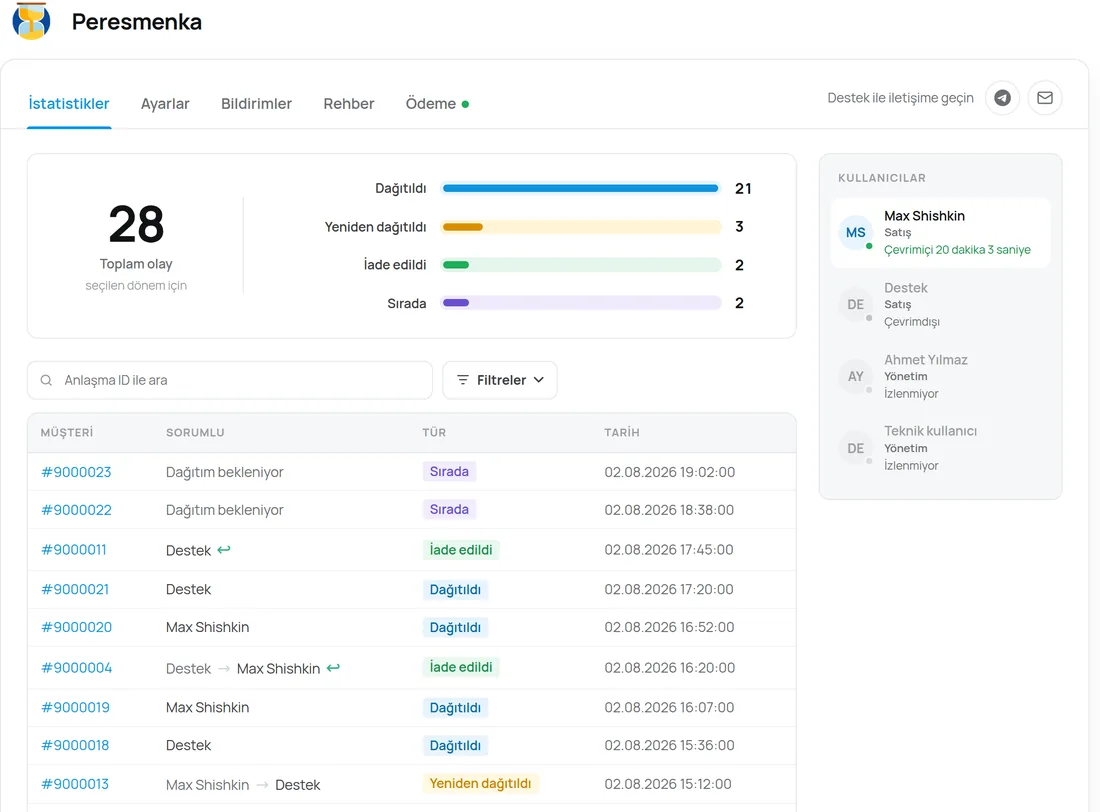Click return arrow icon in #9000004 row
The width and height of the screenshot is (1100, 812).
click(333, 667)
